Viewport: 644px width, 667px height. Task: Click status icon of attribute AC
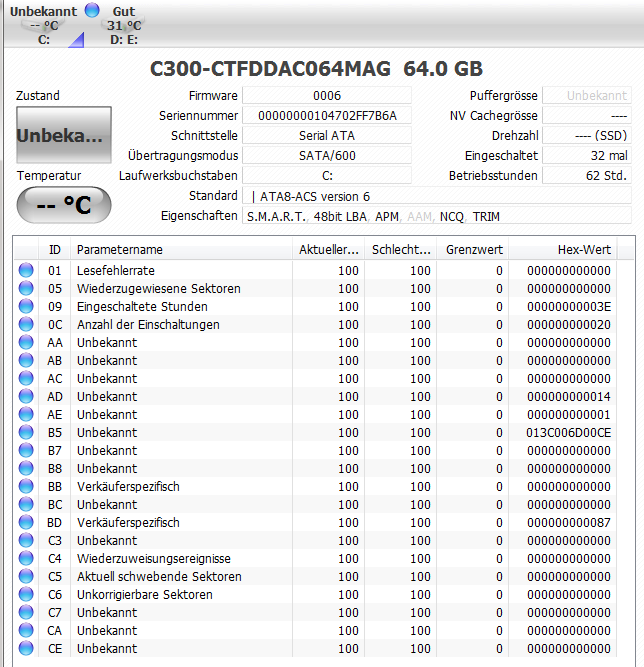click(x=26, y=378)
